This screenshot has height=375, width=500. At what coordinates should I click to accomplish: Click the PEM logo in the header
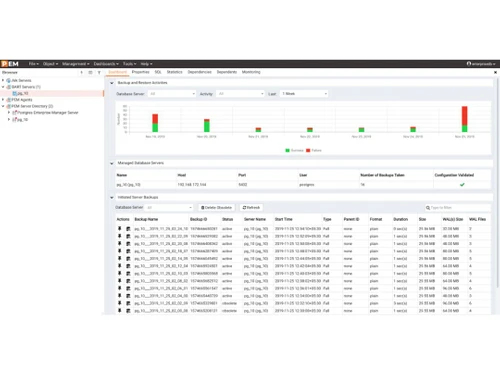click(x=10, y=64)
